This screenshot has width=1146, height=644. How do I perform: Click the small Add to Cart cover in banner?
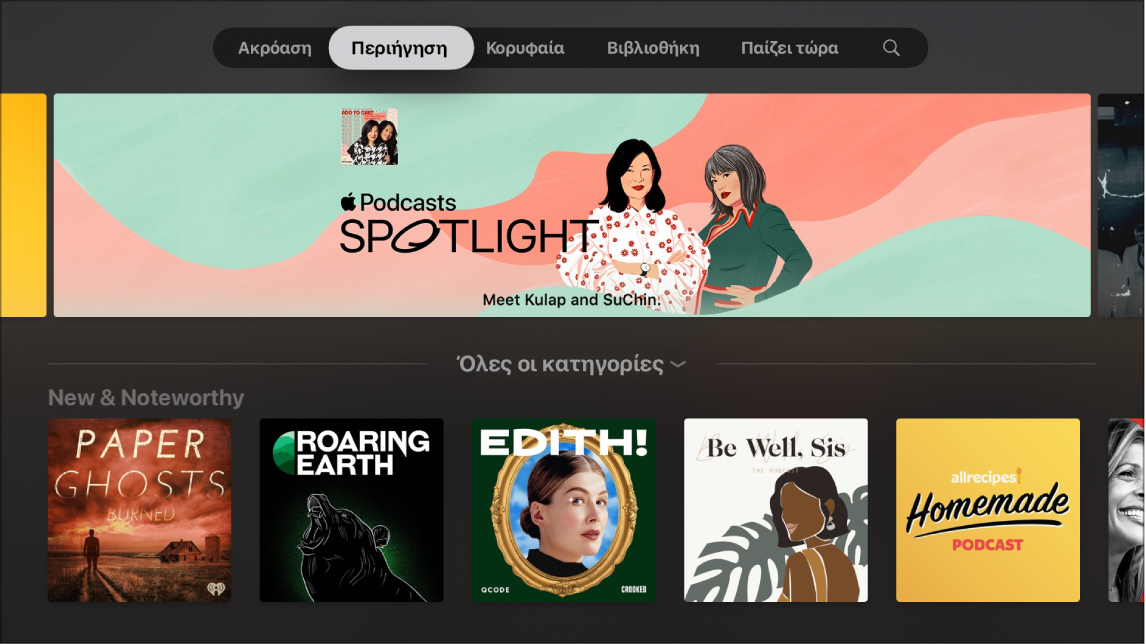click(x=370, y=137)
